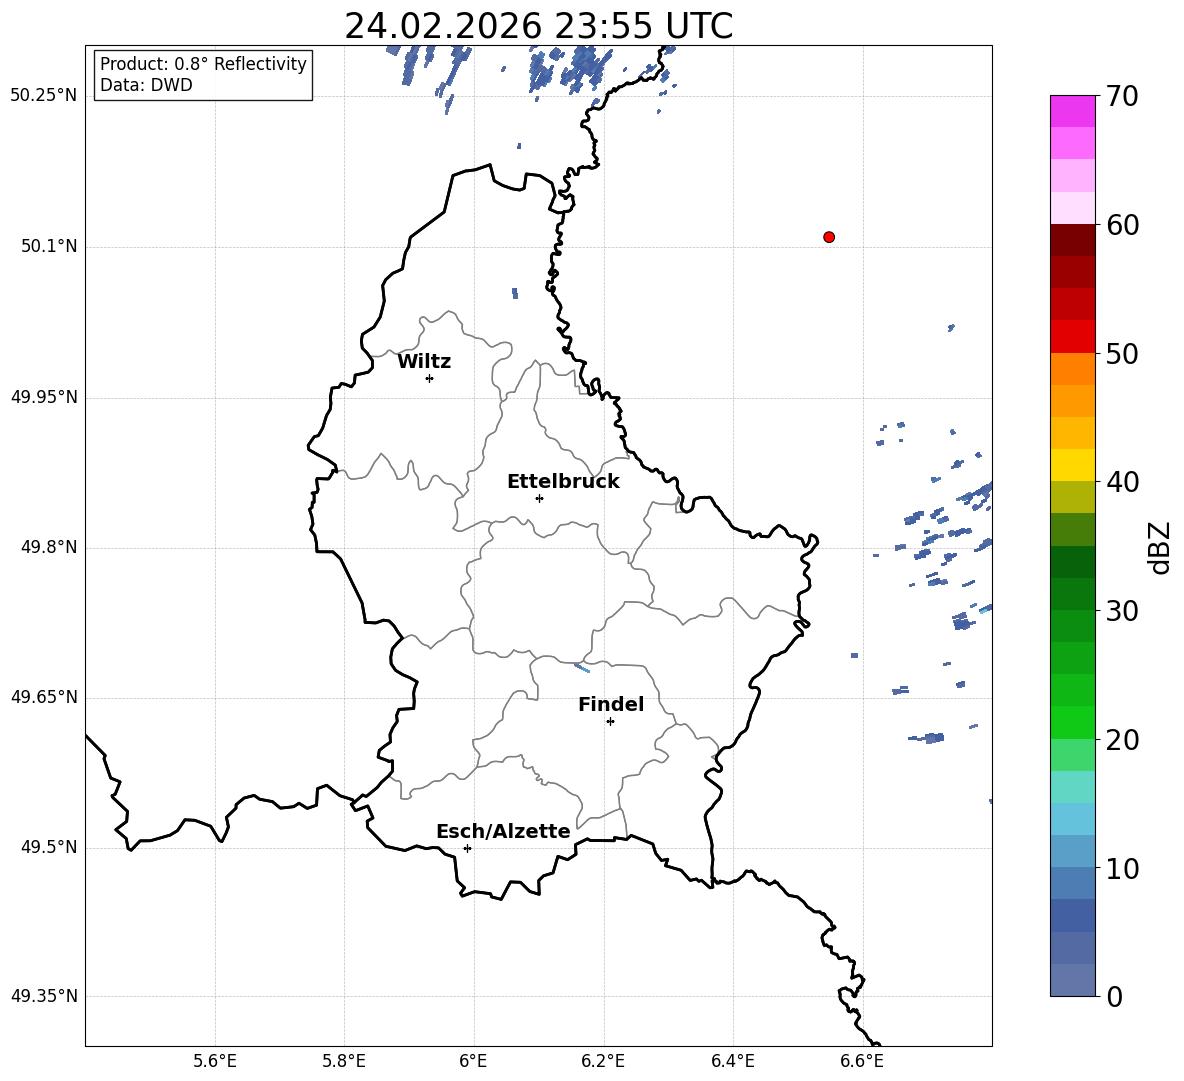This screenshot has width=1184, height=1081.
Task: Click the 49.95°N latitude label
Action: tap(44, 397)
